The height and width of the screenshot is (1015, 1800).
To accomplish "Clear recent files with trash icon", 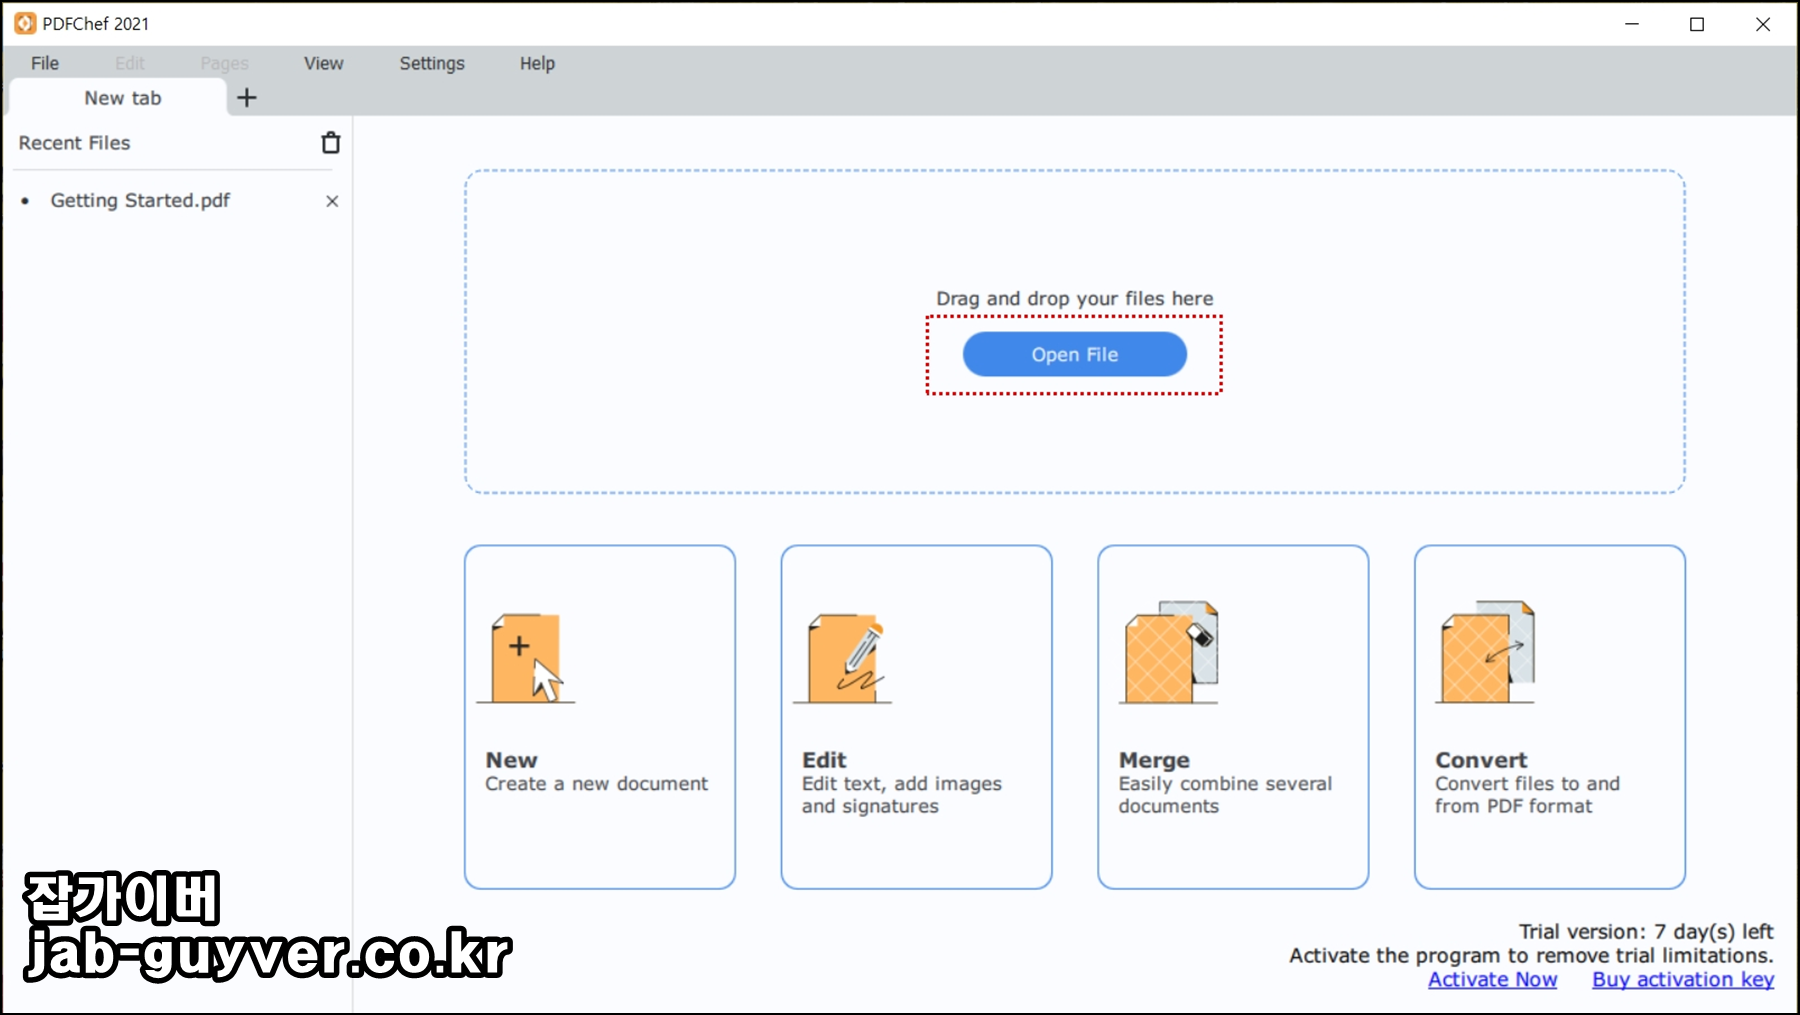I will [331, 143].
